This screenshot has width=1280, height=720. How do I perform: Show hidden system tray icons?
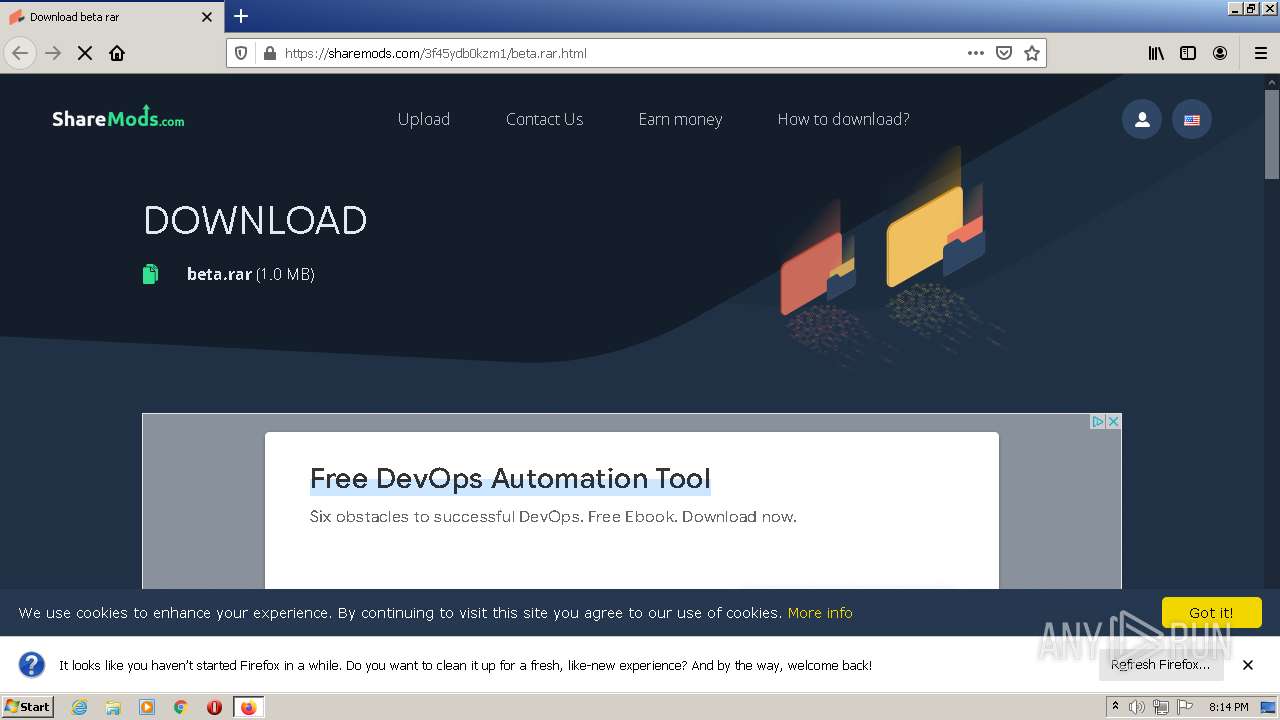[x=1115, y=707]
